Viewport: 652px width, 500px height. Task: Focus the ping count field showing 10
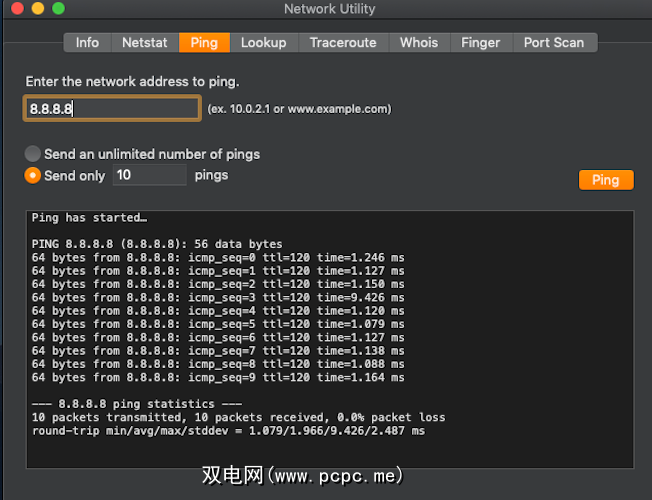pyautogui.click(x=149, y=175)
